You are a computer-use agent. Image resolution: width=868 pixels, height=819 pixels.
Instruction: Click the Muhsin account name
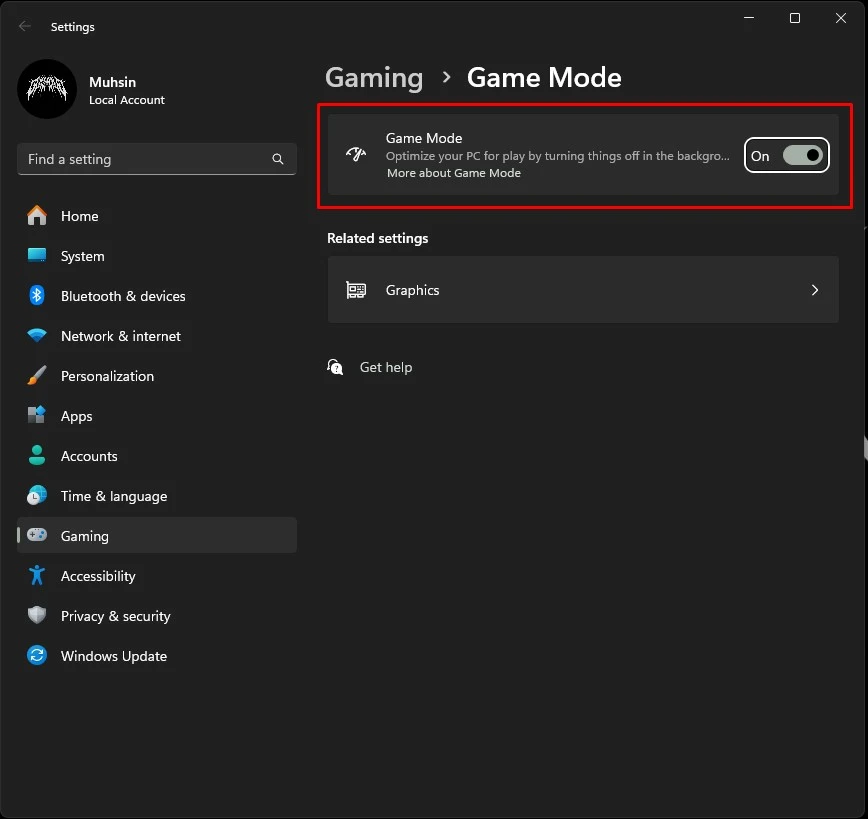112,82
